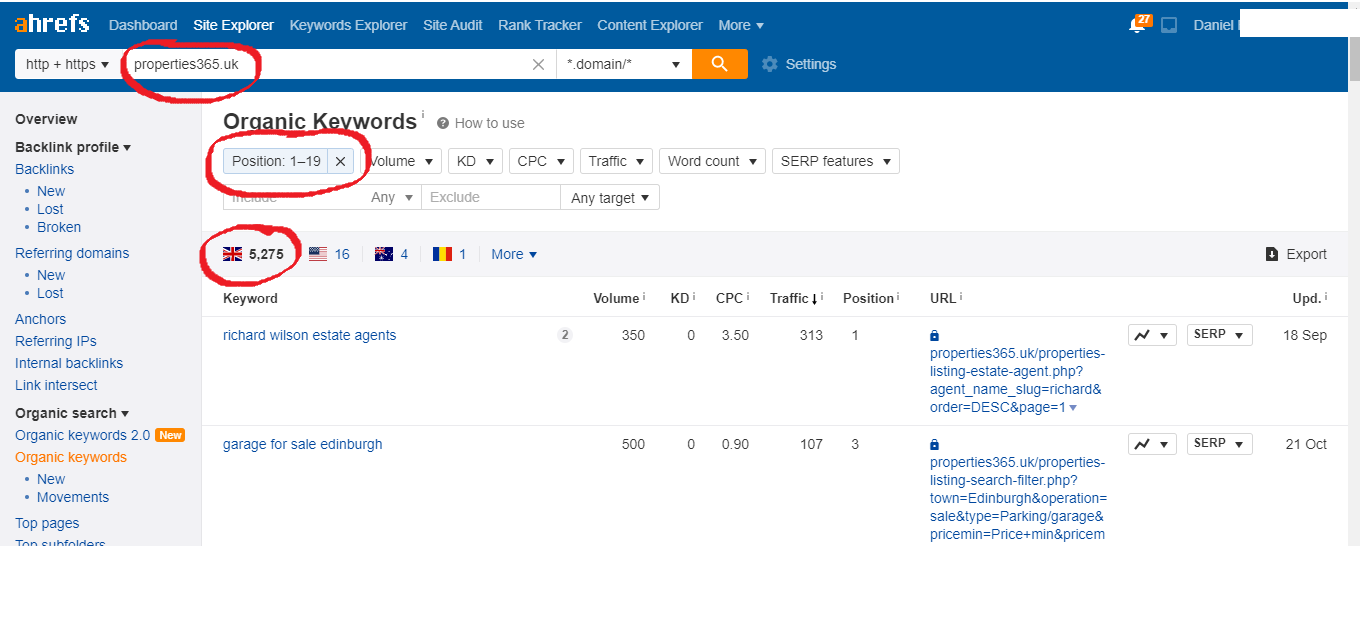Select the UK flag 5,275 results
This screenshot has height=628, width=1360.
point(253,254)
